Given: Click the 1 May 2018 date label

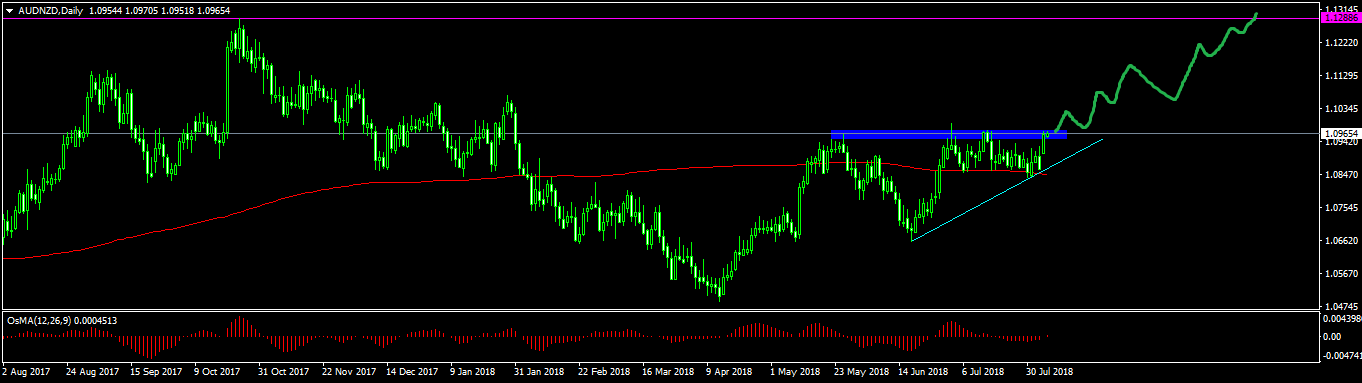Looking at the screenshot, I should (795, 371).
